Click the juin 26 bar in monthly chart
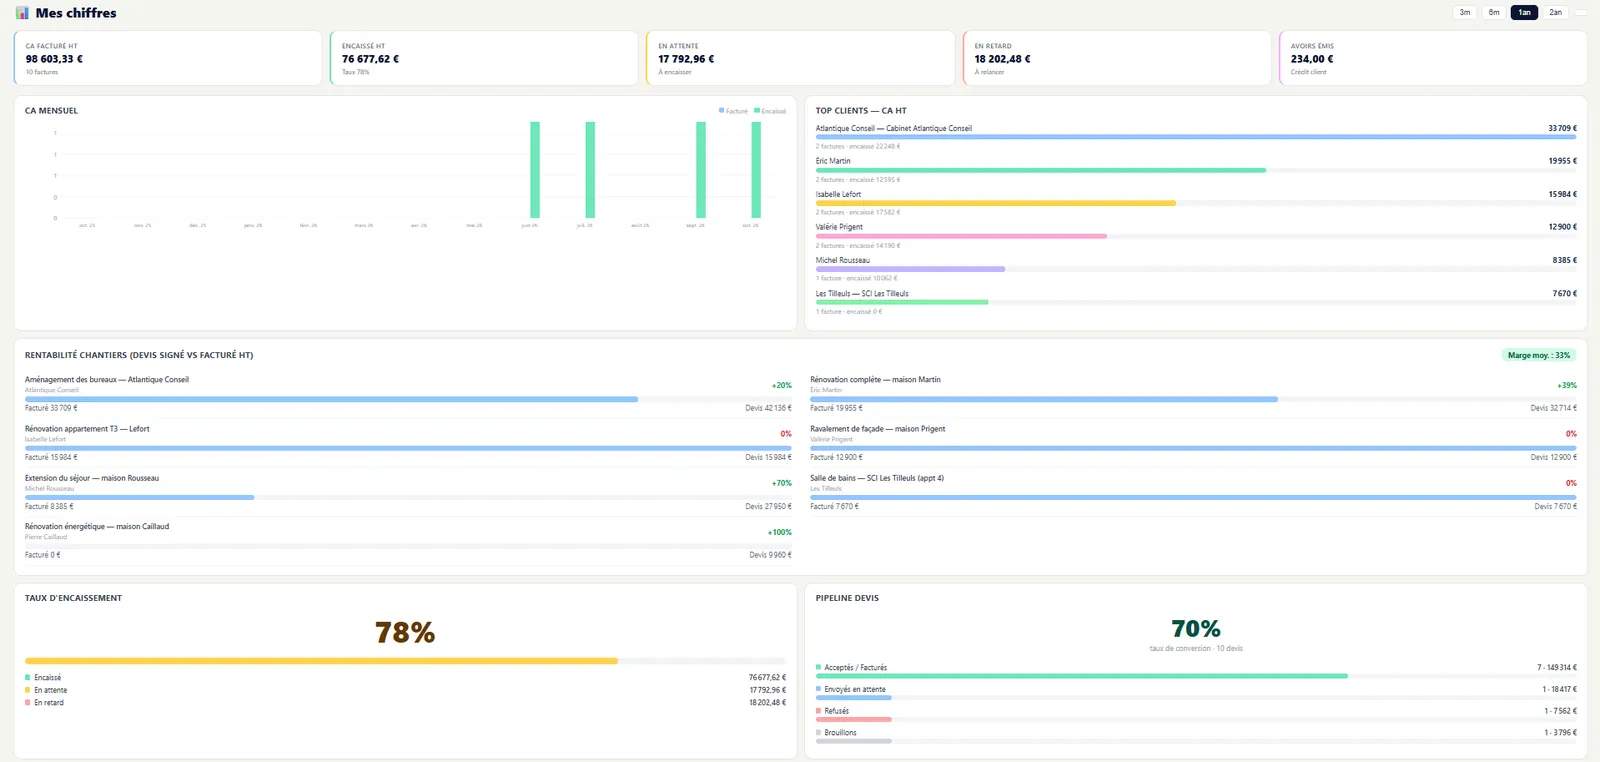 [535, 170]
